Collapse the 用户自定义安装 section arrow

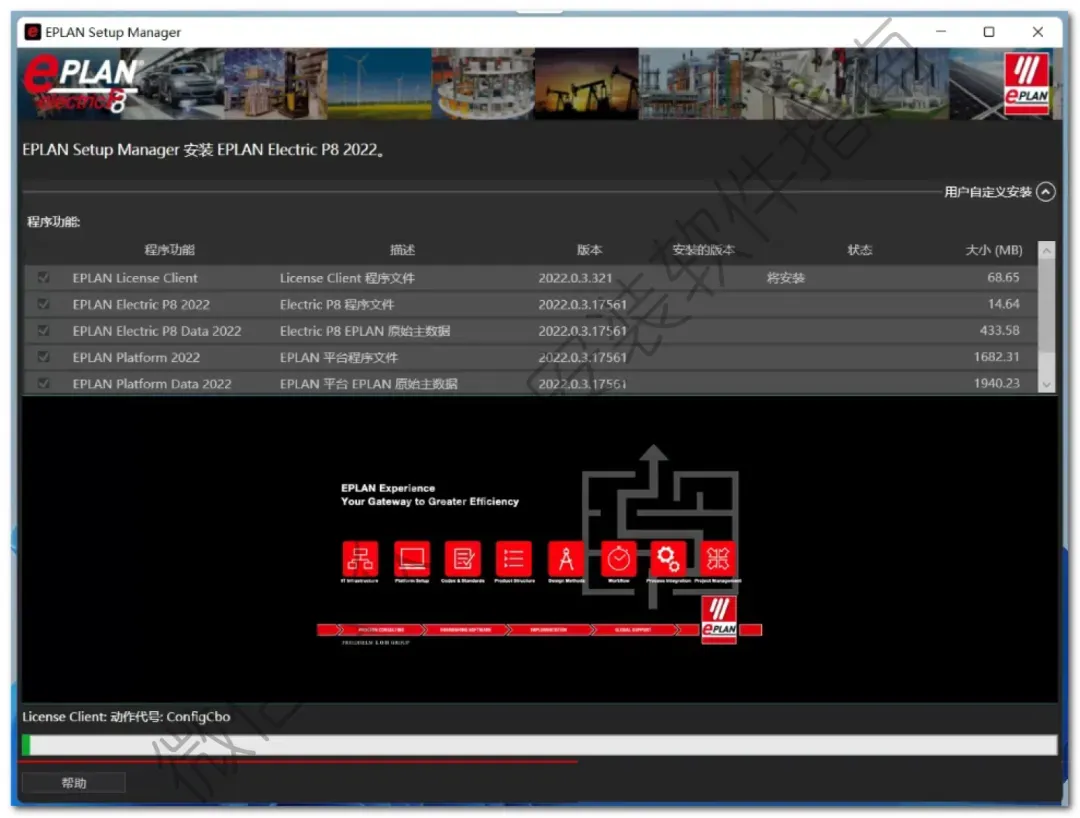coord(1046,191)
